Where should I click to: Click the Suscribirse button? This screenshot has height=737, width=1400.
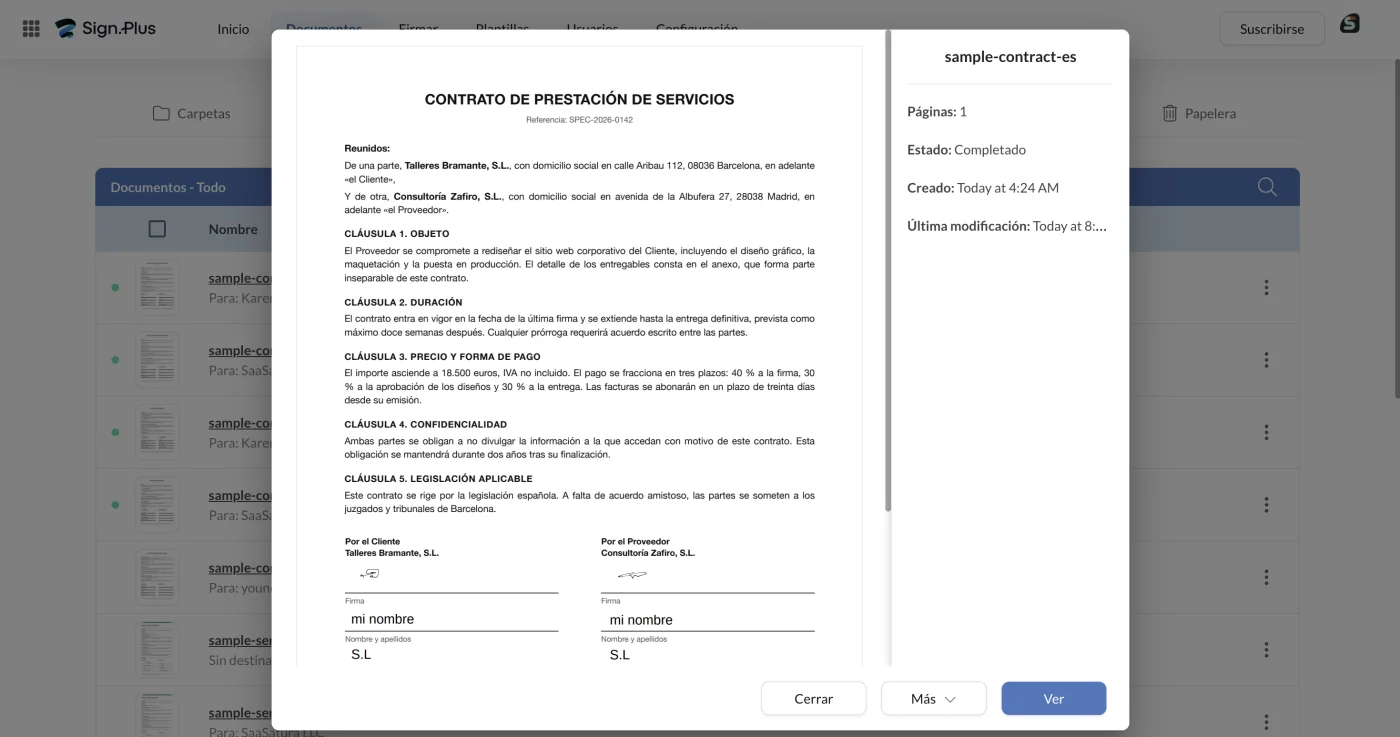(1272, 29)
